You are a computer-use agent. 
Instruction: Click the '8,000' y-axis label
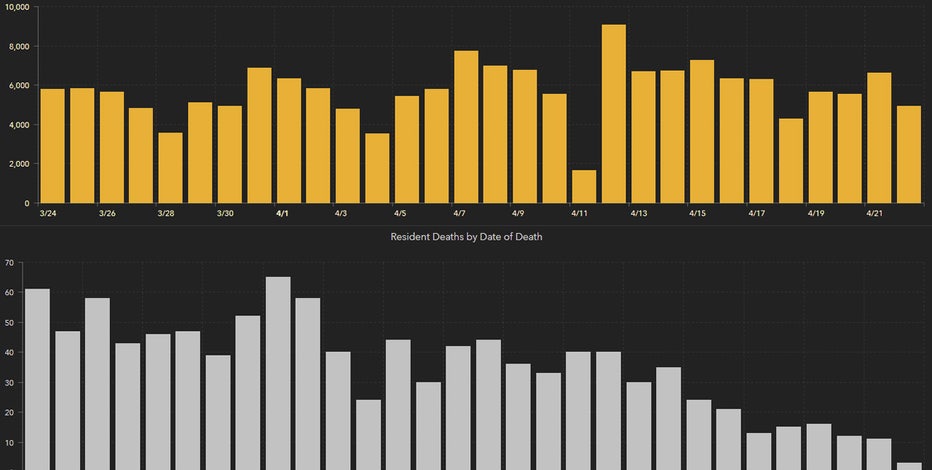click(x=19, y=46)
